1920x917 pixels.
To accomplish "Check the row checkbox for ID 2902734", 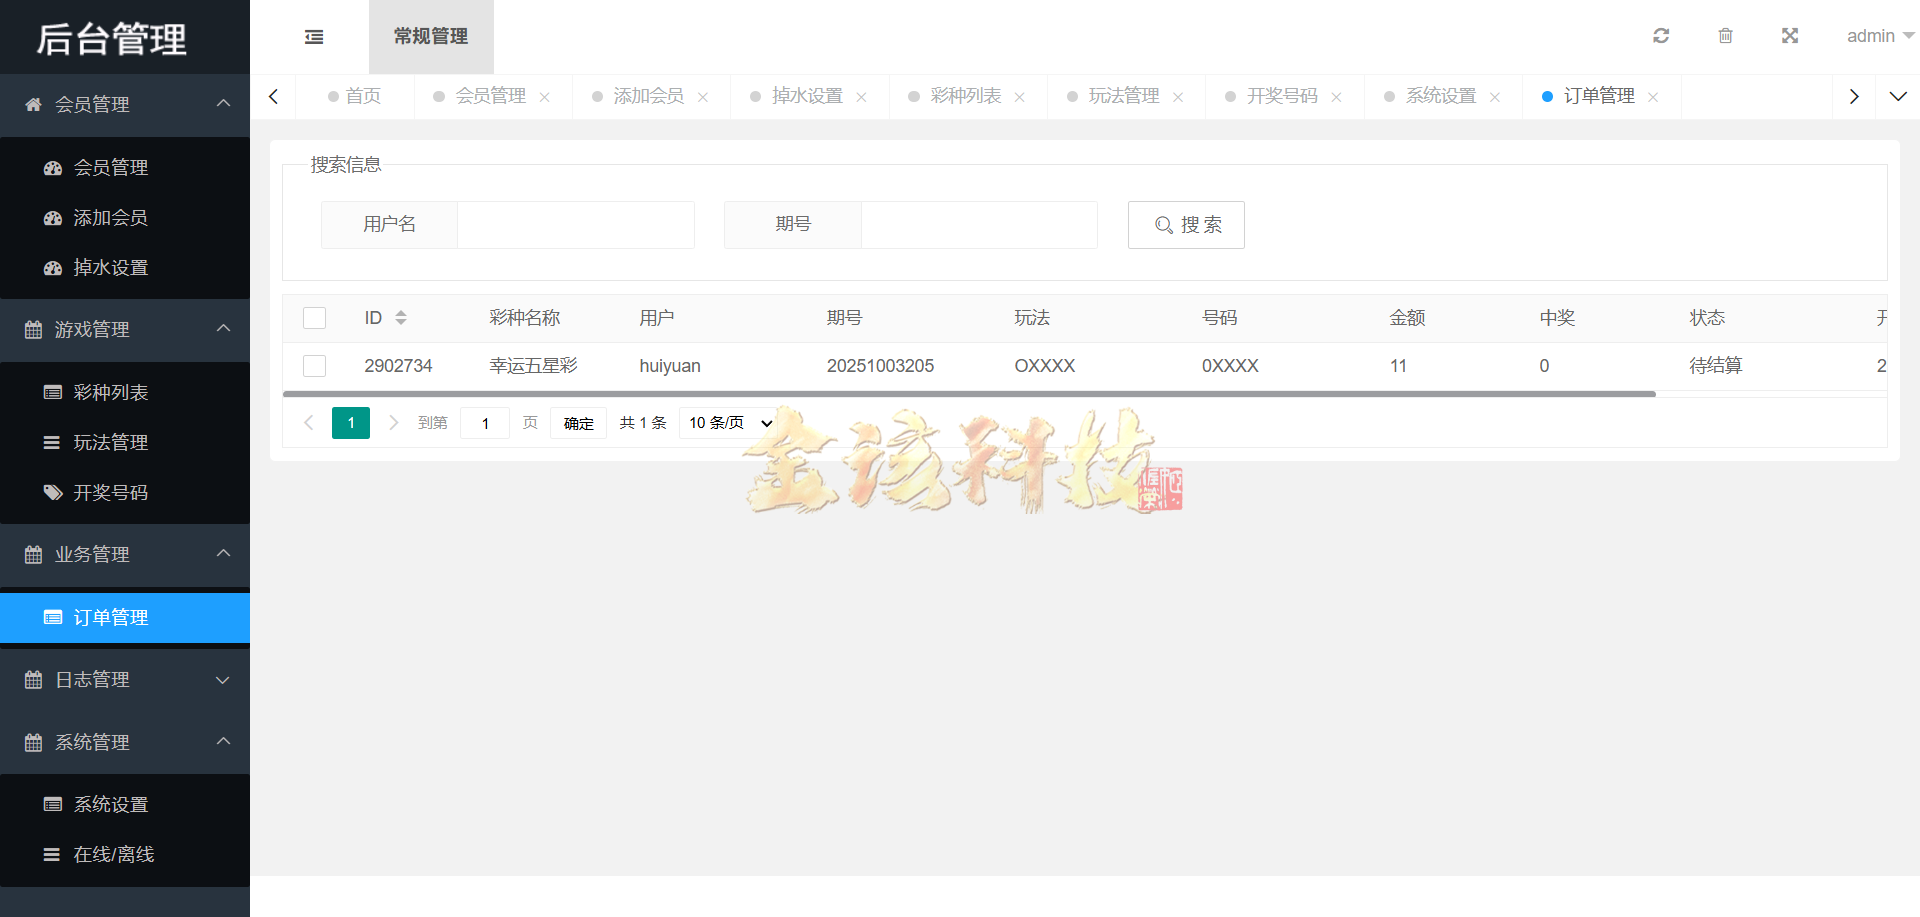I will click(x=314, y=365).
